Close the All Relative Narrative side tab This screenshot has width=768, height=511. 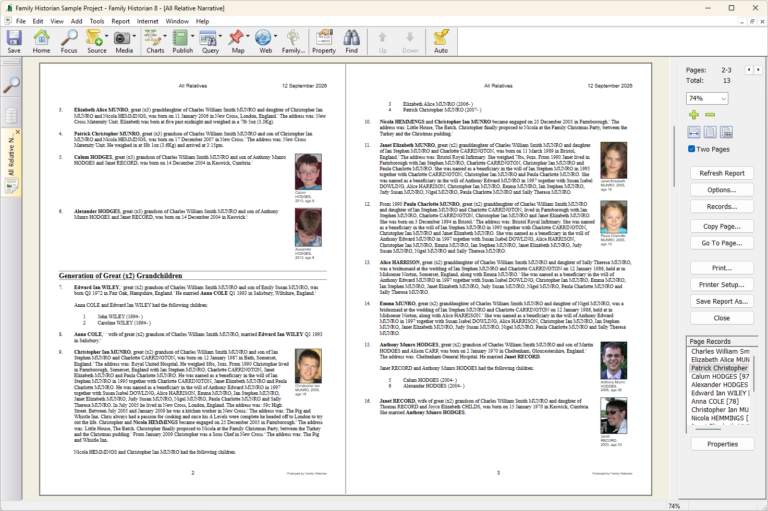(18, 132)
